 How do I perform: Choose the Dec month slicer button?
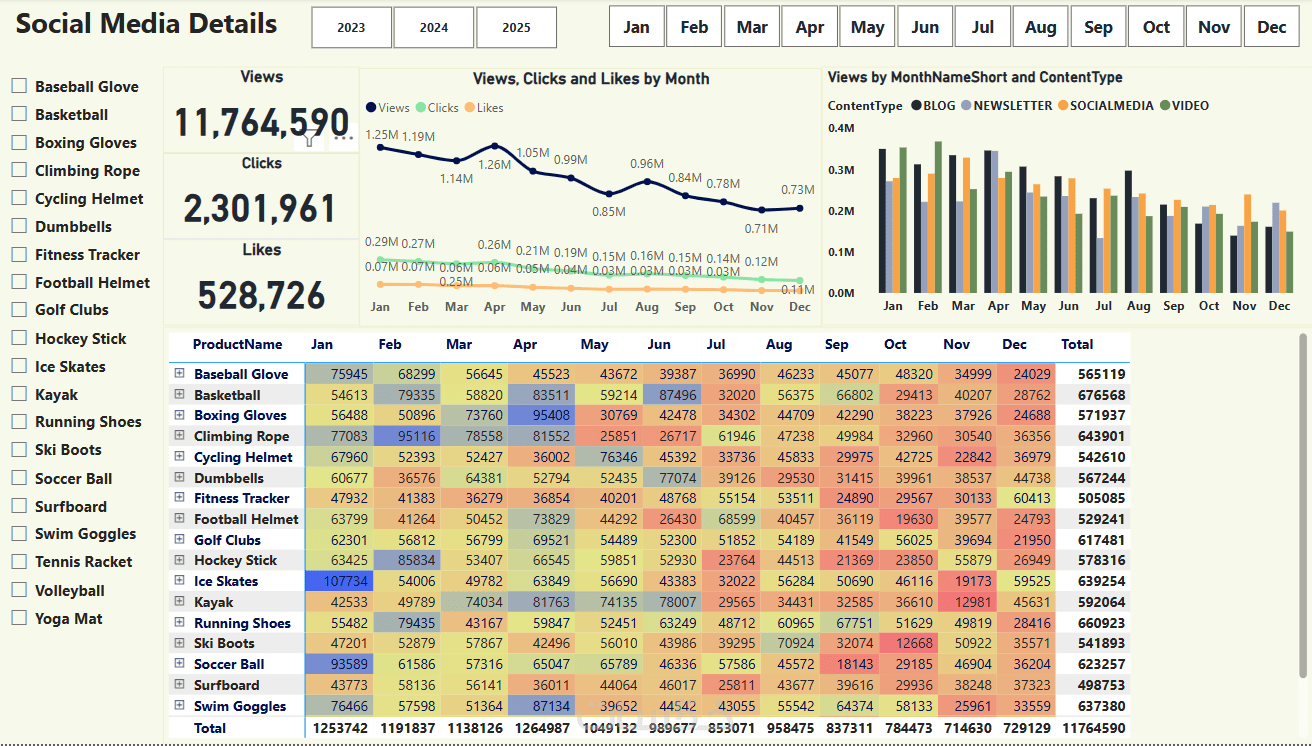[1272, 27]
